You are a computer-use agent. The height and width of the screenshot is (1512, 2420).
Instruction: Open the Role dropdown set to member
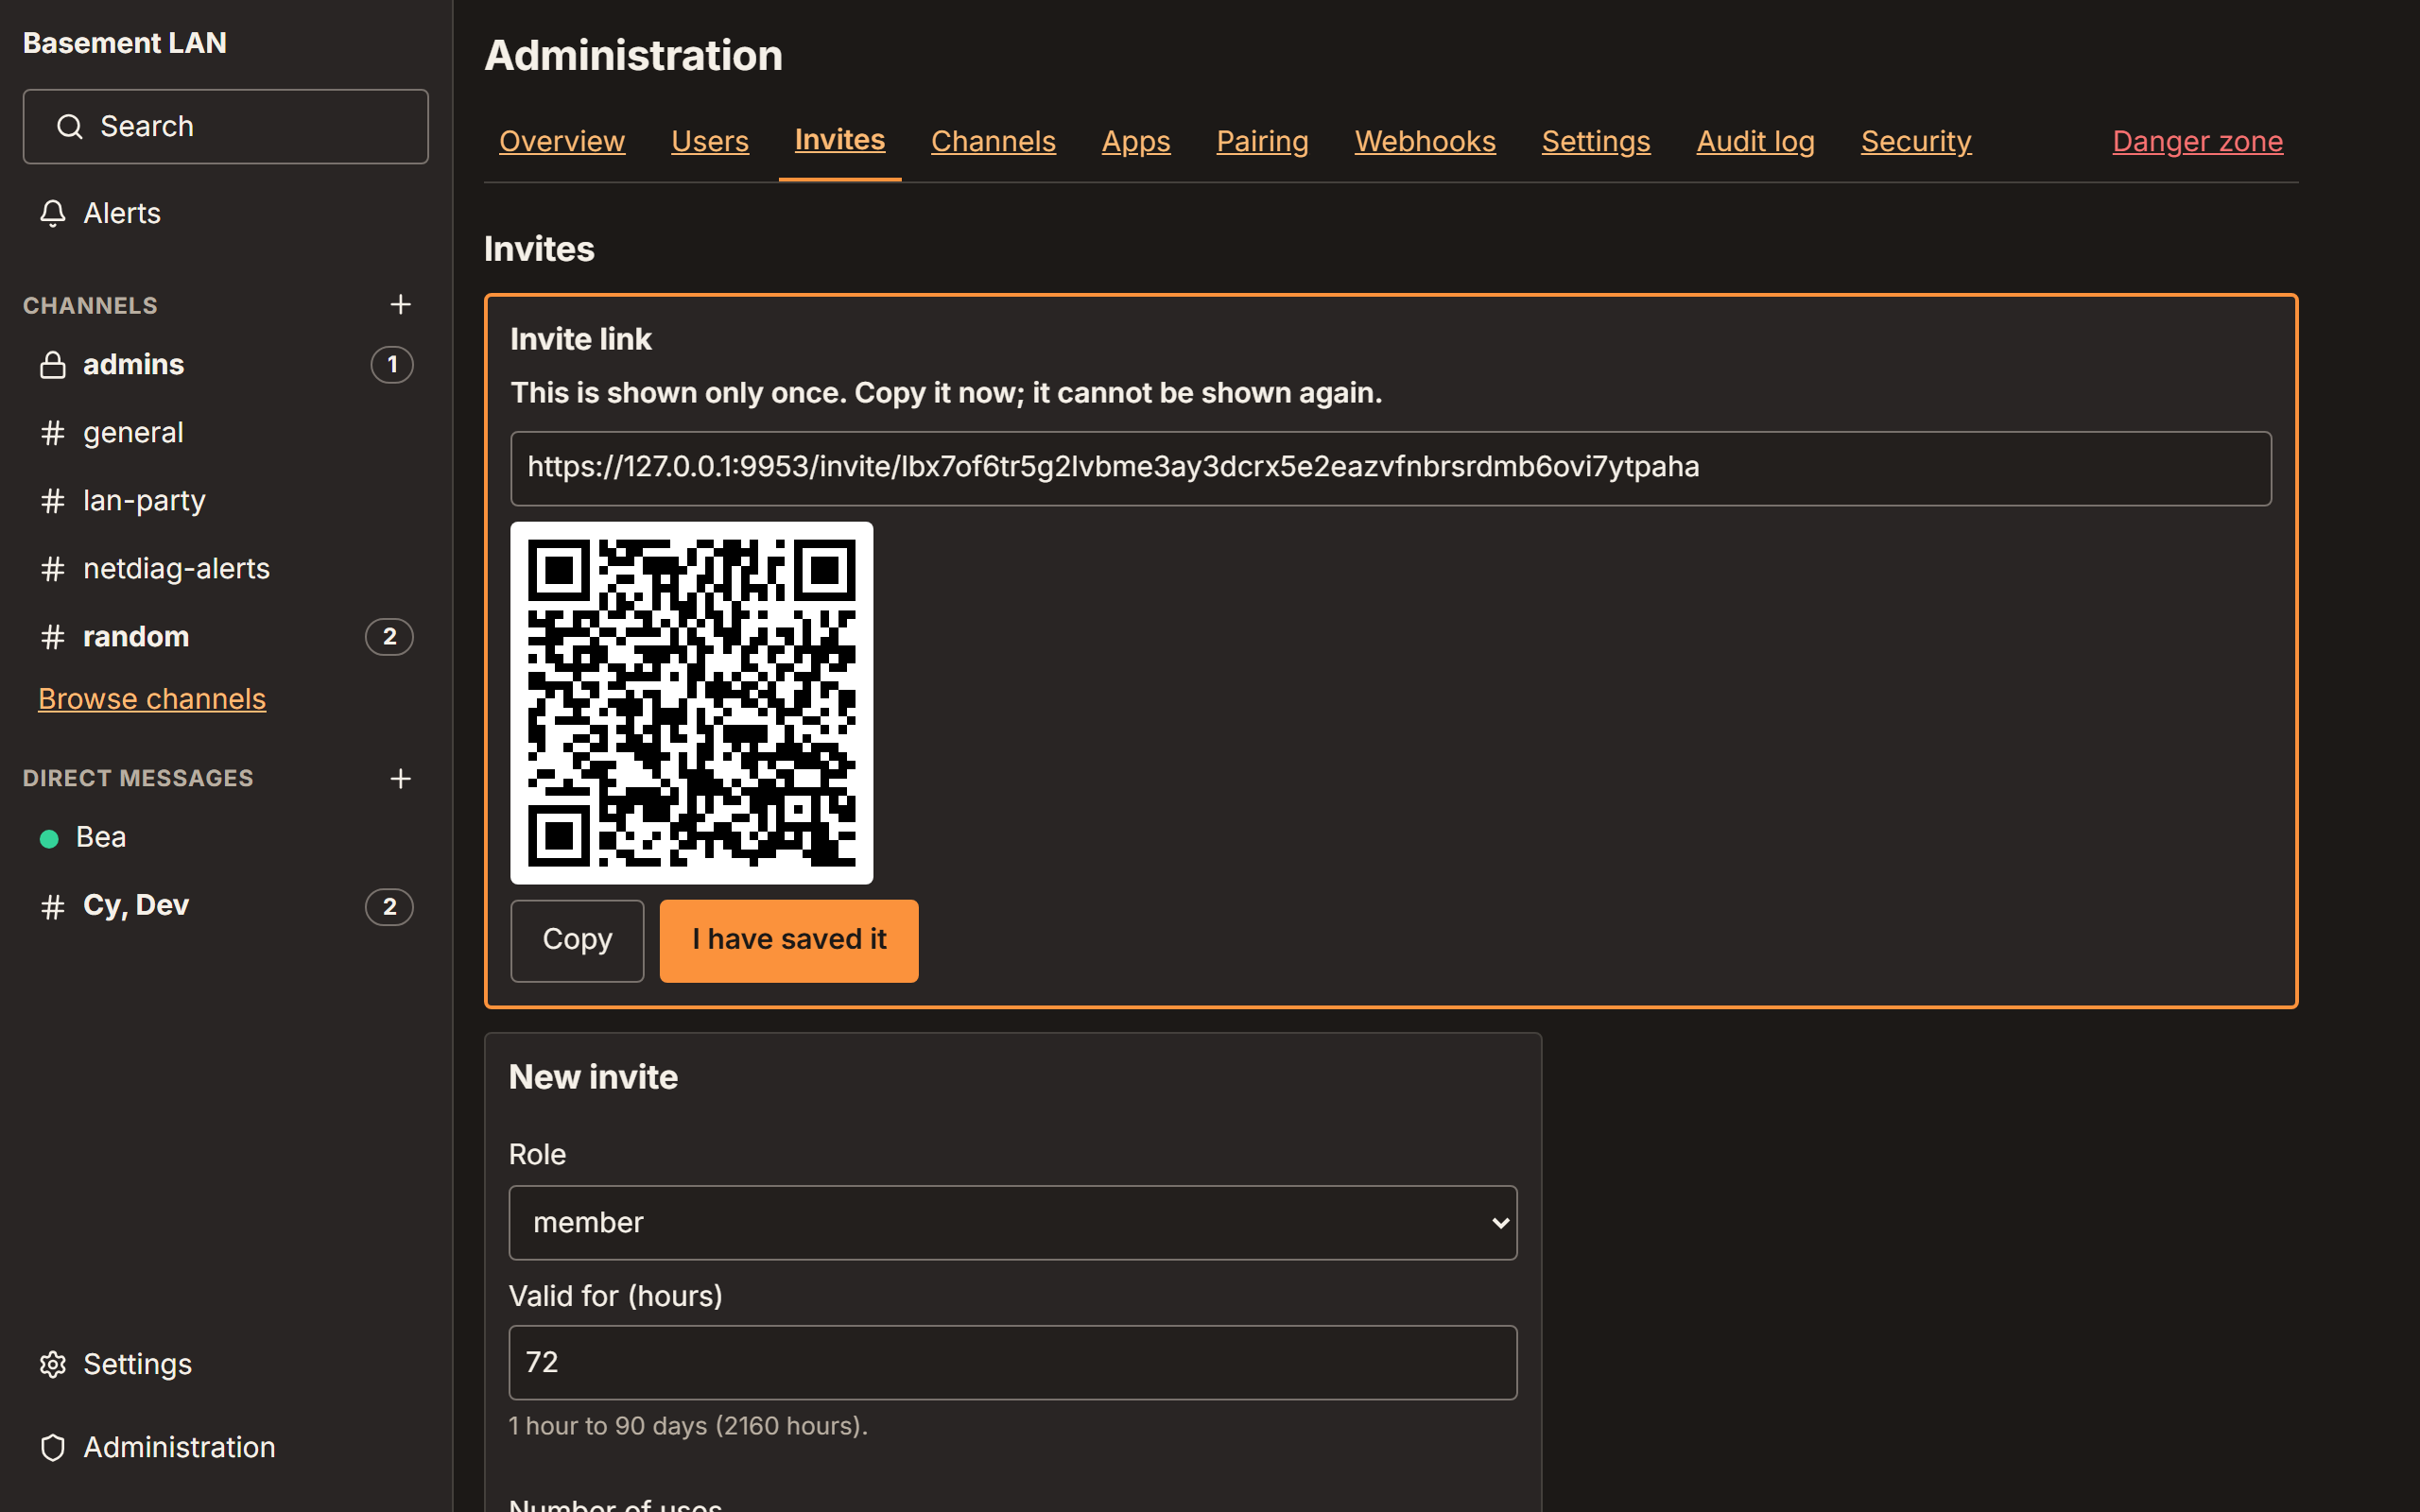(x=1013, y=1222)
